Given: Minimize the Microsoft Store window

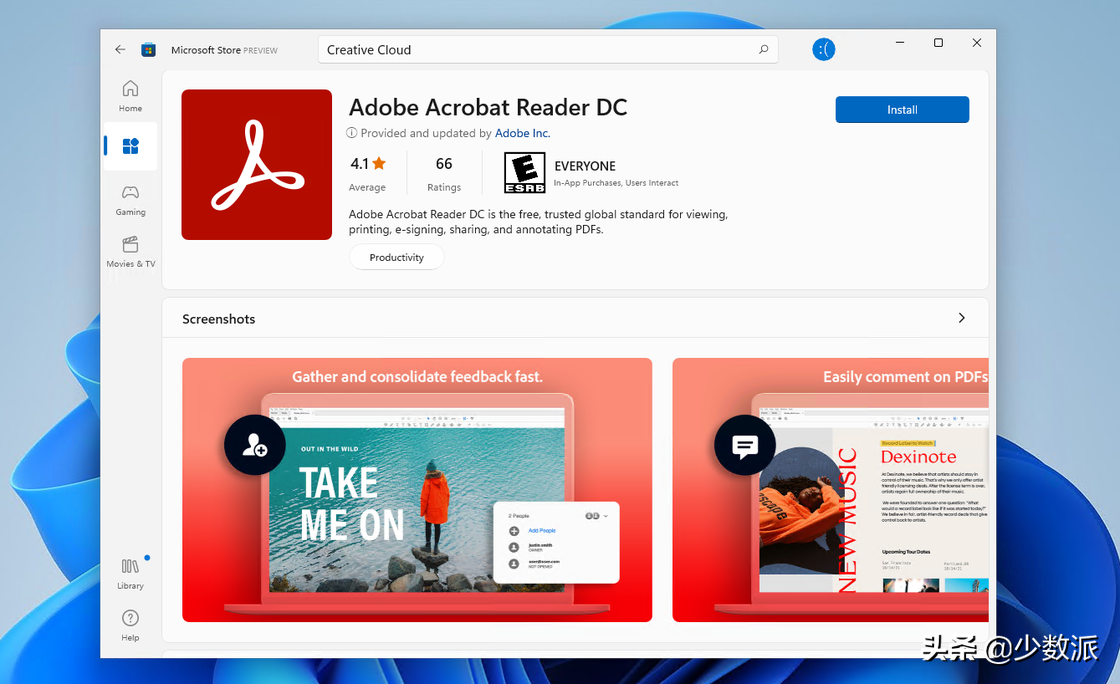Looking at the screenshot, I should coord(900,43).
